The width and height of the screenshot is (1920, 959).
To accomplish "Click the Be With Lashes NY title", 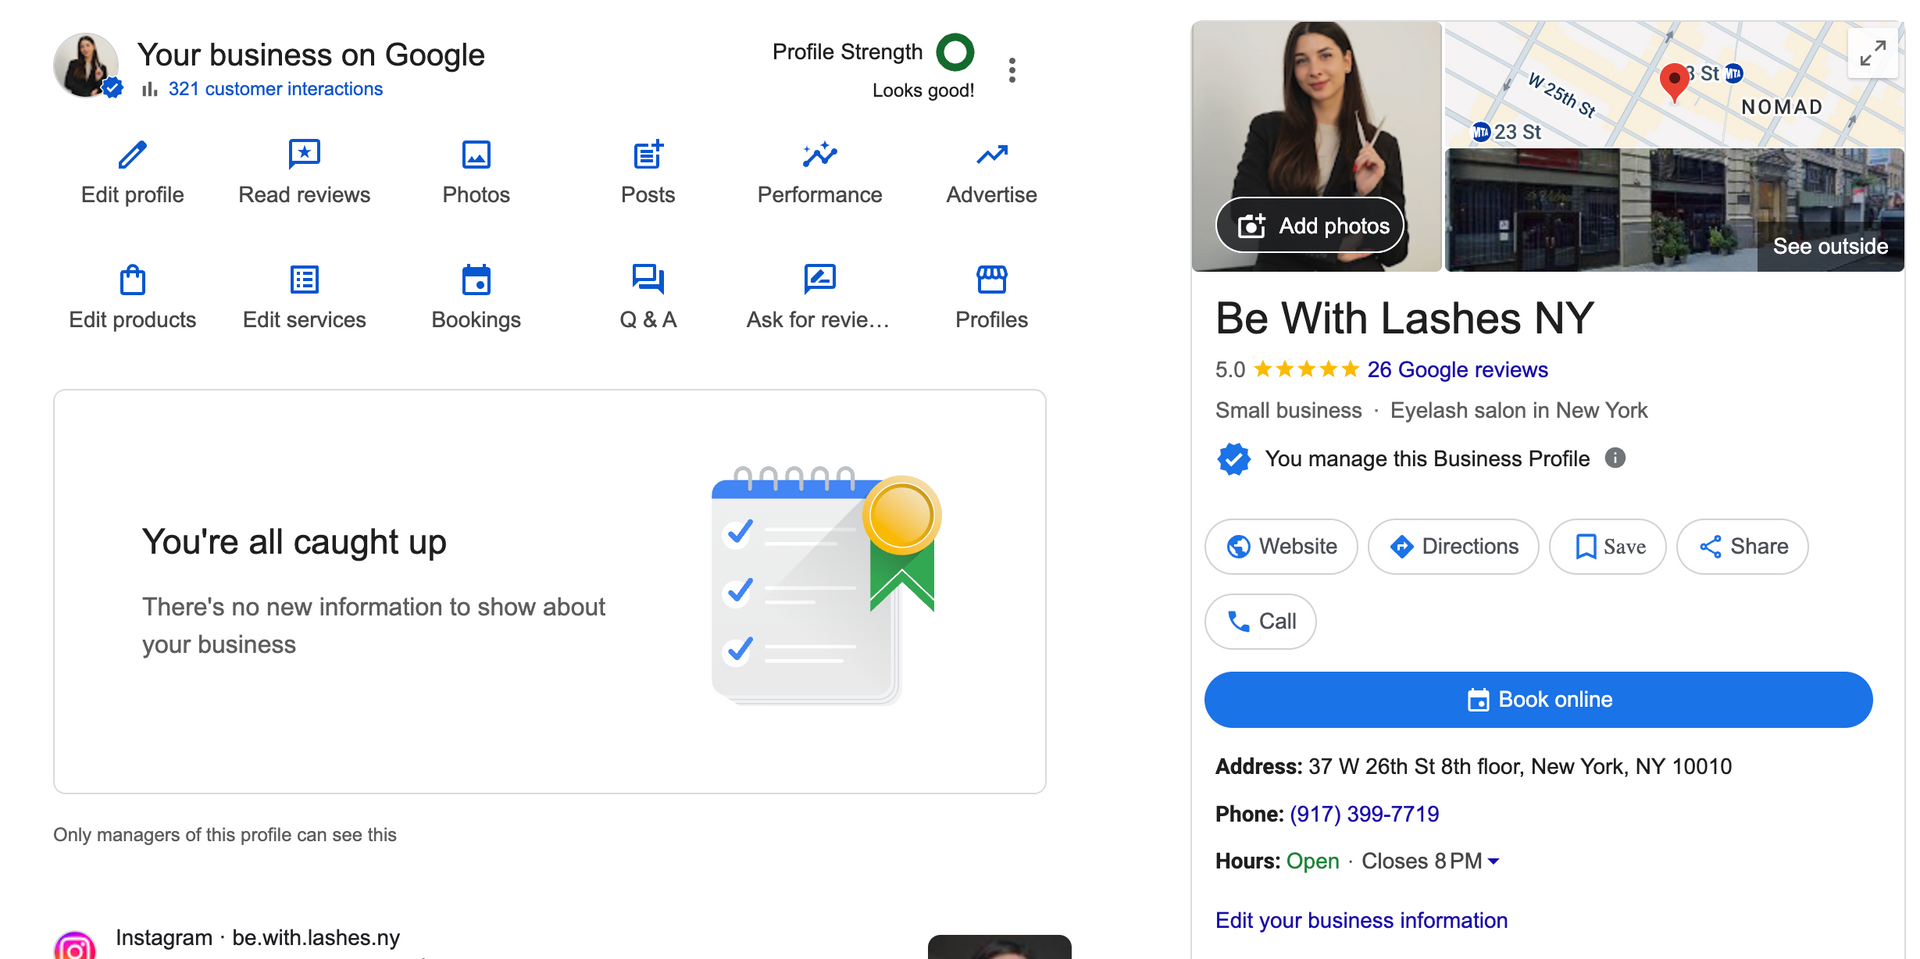I will coord(1404,319).
